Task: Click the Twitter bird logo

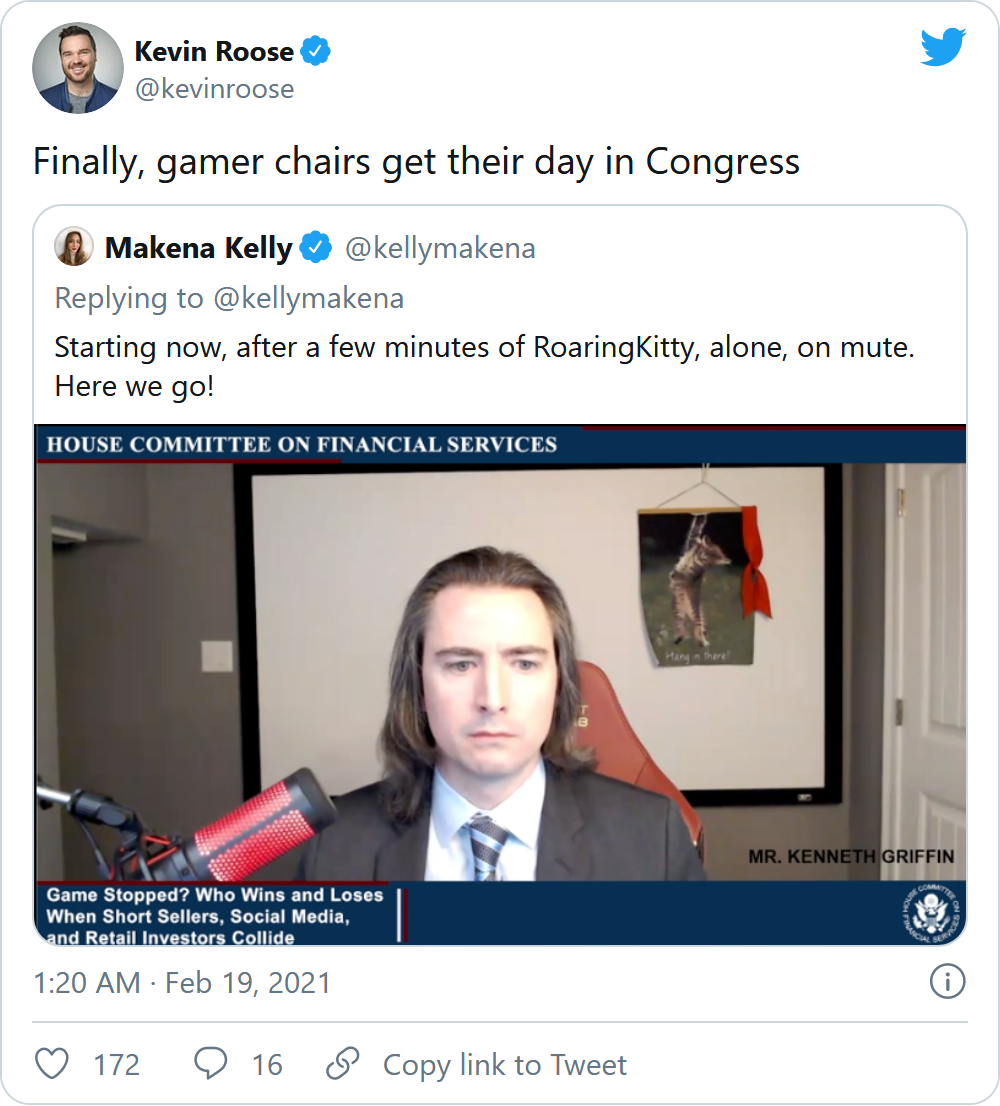Action: point(943,47)
